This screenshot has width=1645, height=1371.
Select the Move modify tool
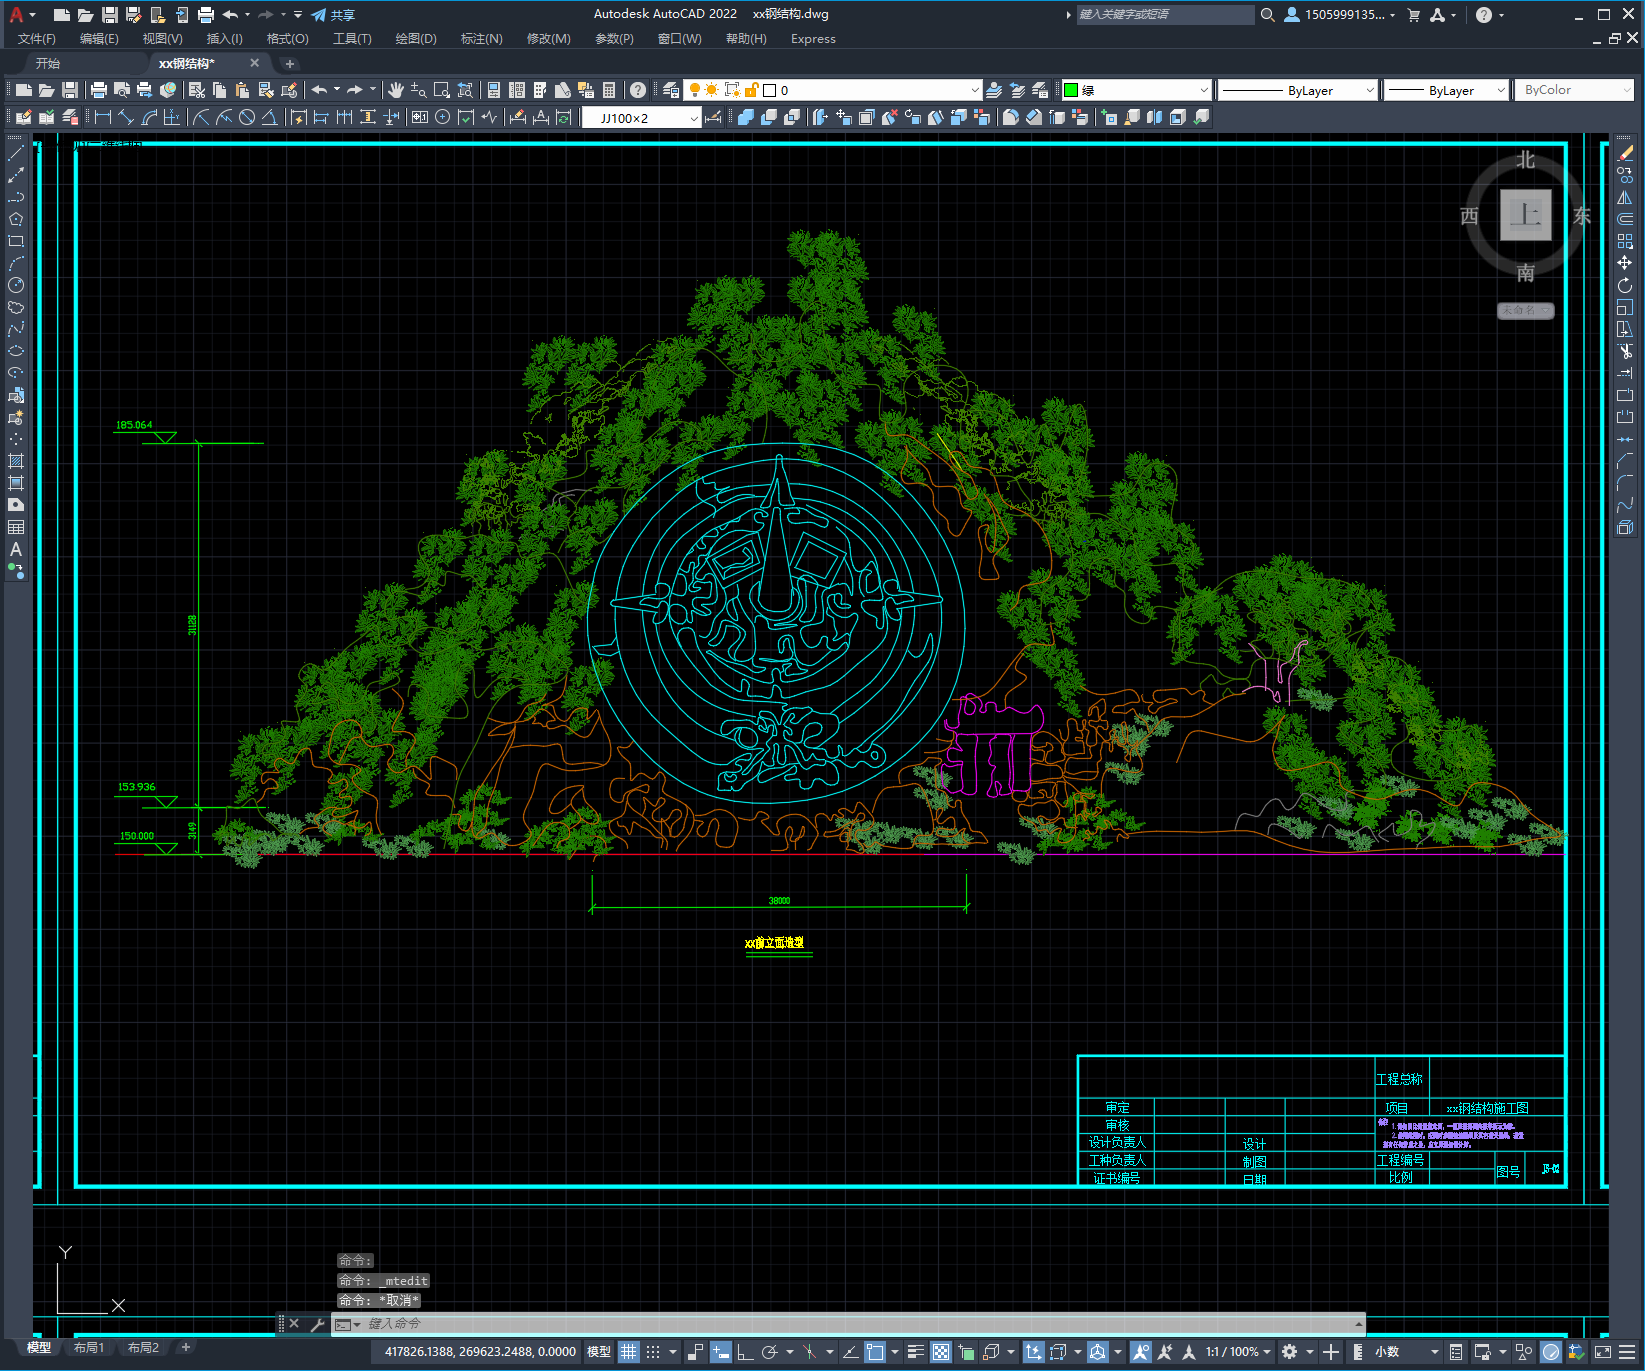click(1625, 263)
